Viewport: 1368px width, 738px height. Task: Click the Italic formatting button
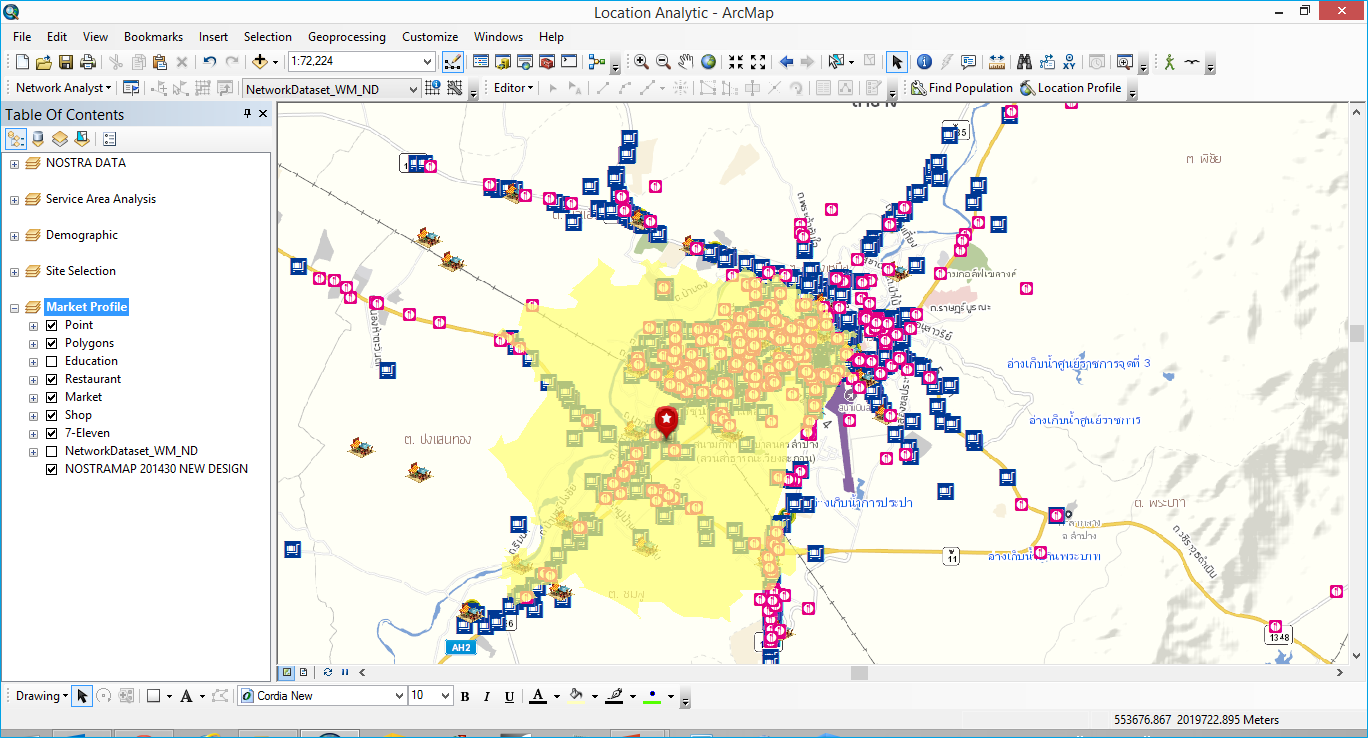click(487, 696)
